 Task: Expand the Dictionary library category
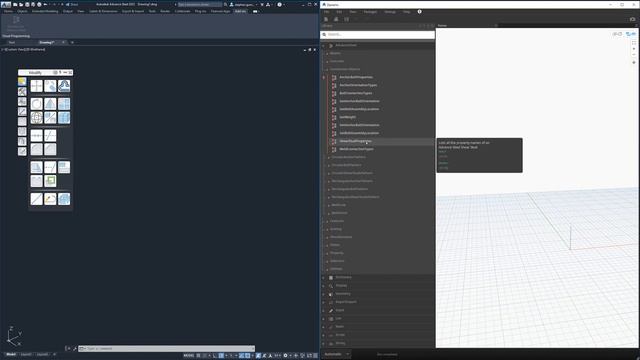tap(343, 278)
